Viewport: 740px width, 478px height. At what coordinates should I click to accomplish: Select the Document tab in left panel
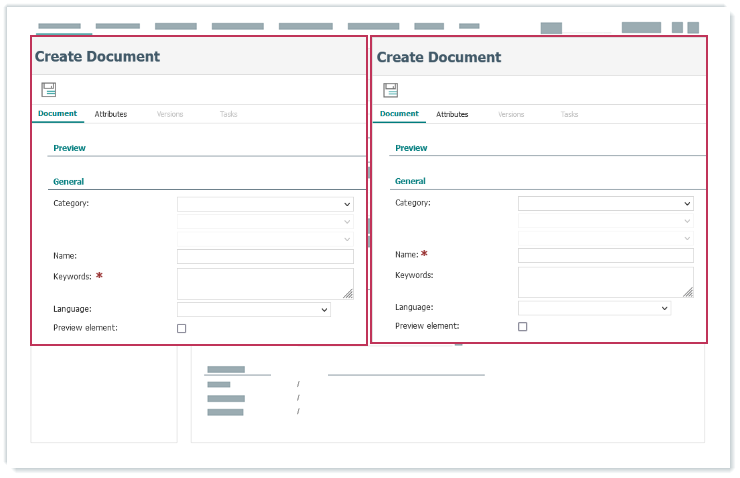pos(57,114)
